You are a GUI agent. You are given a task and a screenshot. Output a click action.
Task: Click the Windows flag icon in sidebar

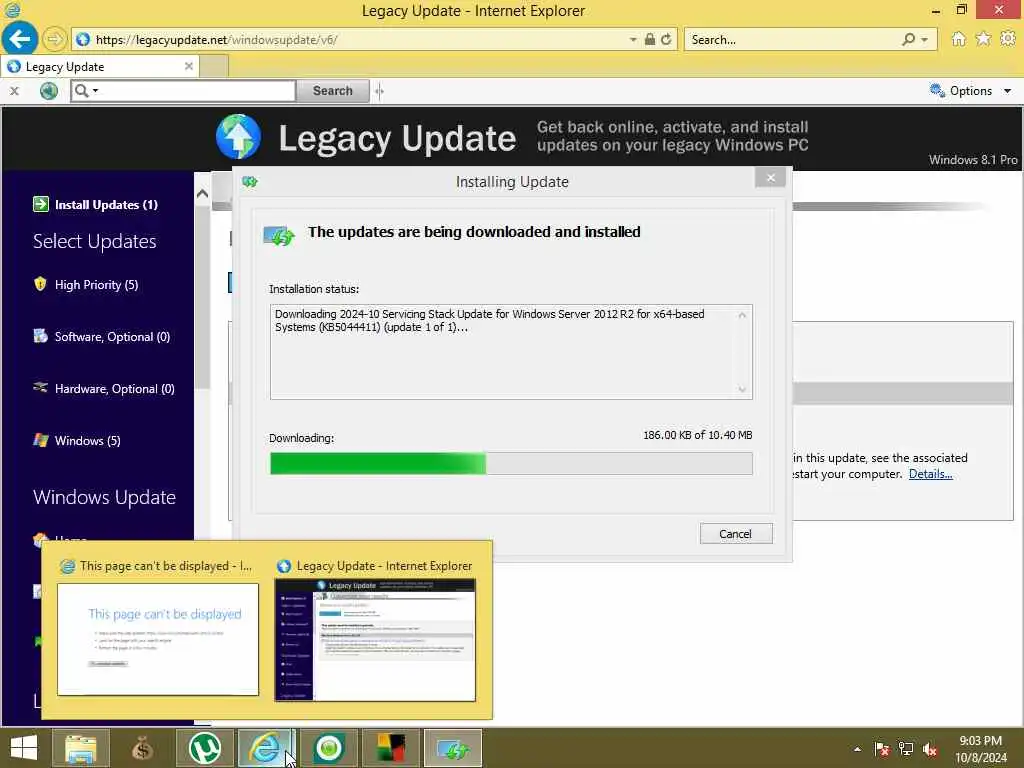40,440
